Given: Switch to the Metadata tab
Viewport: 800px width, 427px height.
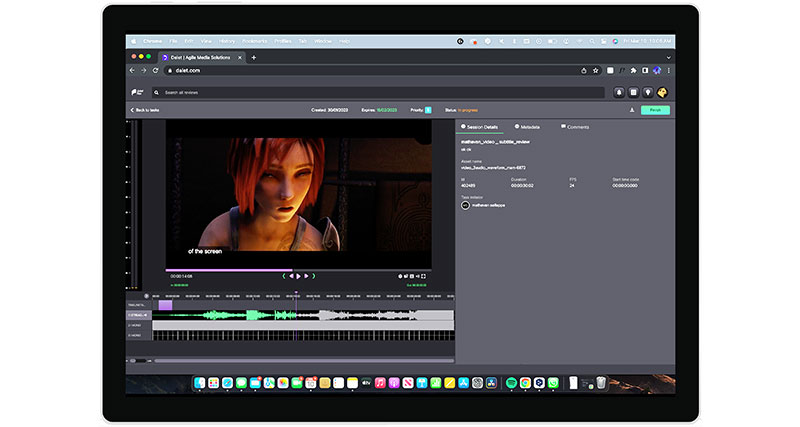Looking at the screenshot, I should 529,127.
